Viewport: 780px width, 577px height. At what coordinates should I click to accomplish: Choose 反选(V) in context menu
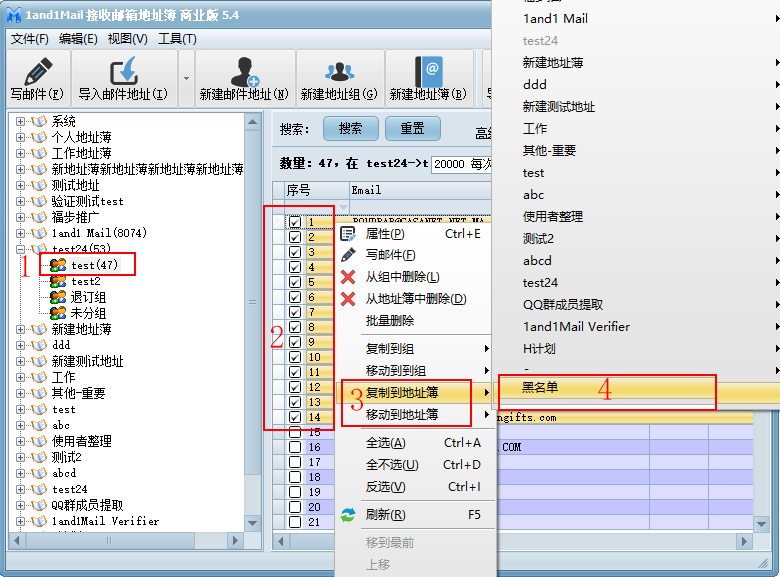point(386,486)
